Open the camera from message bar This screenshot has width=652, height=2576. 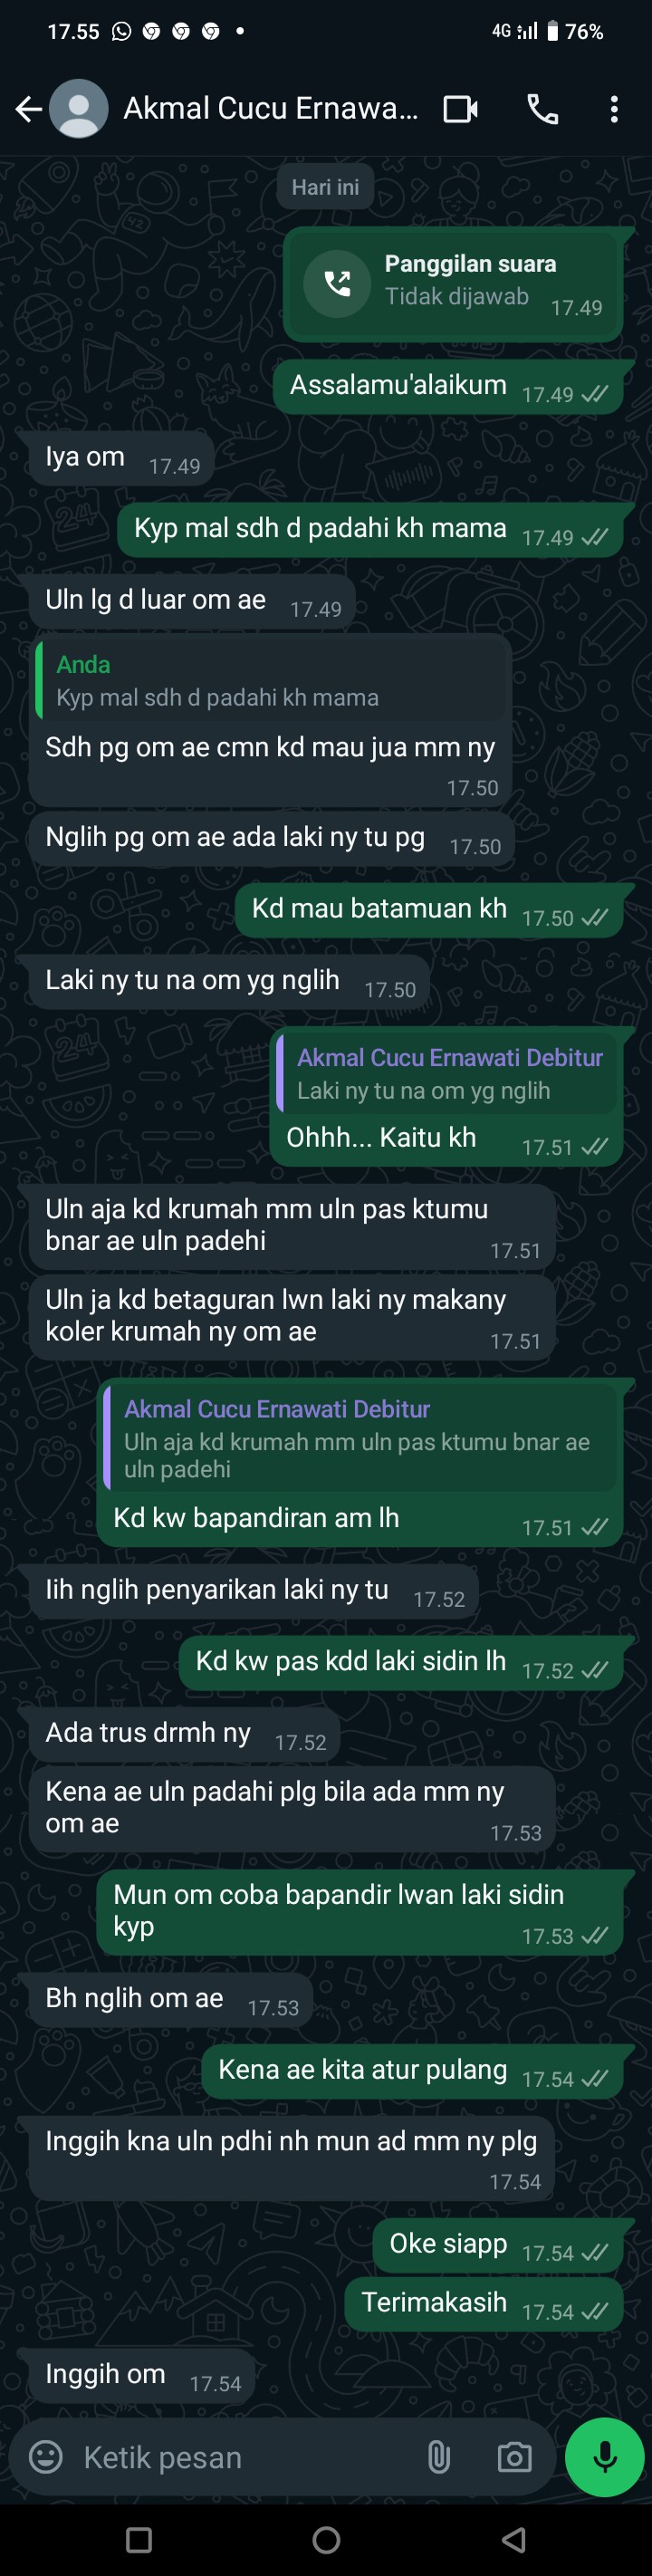point(514,2457)
